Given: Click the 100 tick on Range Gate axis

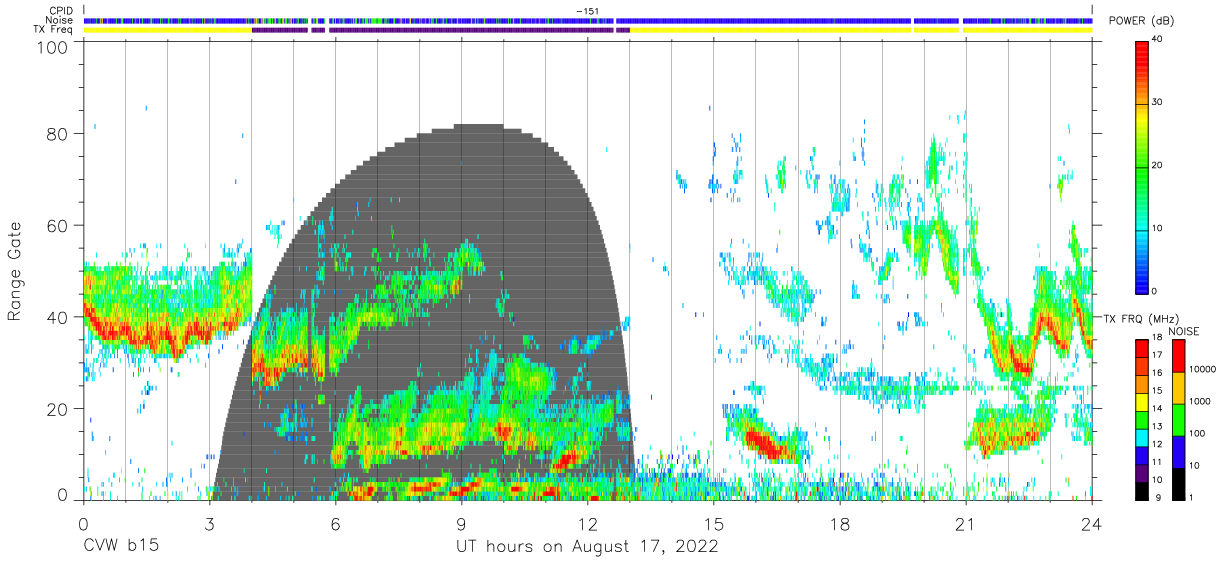Looking at the screenshot, I should point(52,47).
